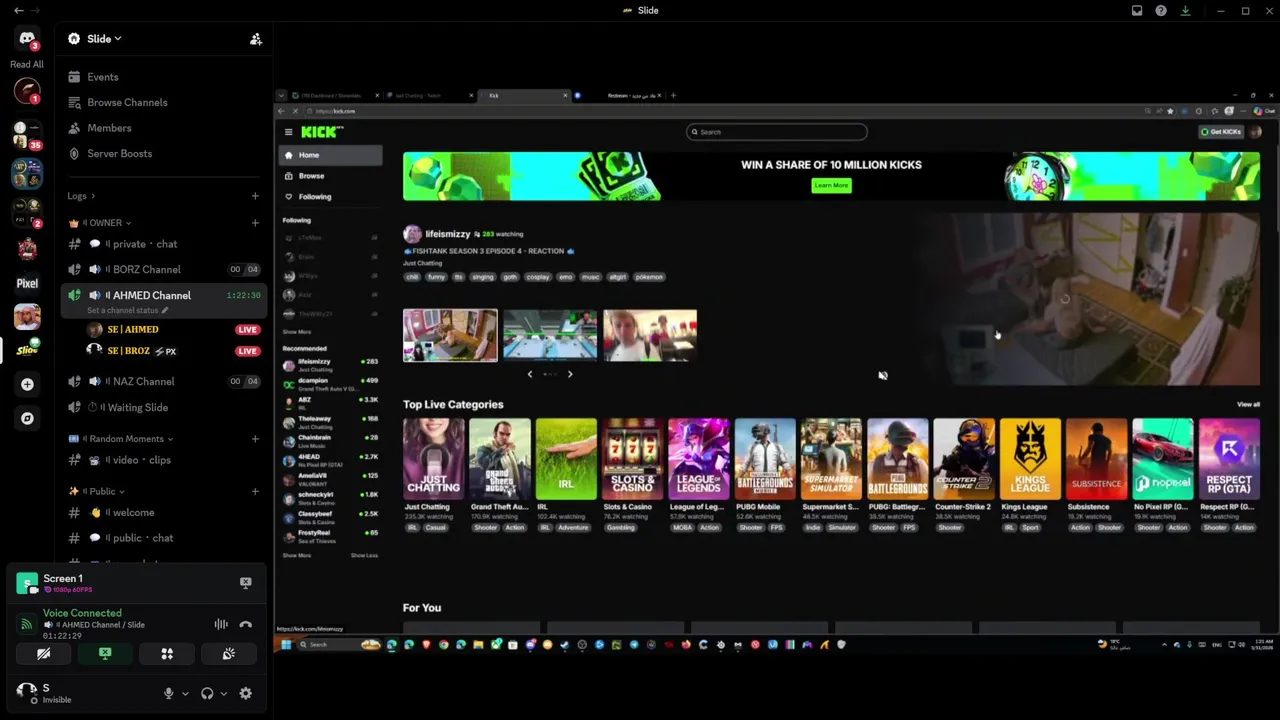The width and height of the screenshot is (1280, 720).
Task: Expand the Logs category
Action: click(x=81, y=196)
